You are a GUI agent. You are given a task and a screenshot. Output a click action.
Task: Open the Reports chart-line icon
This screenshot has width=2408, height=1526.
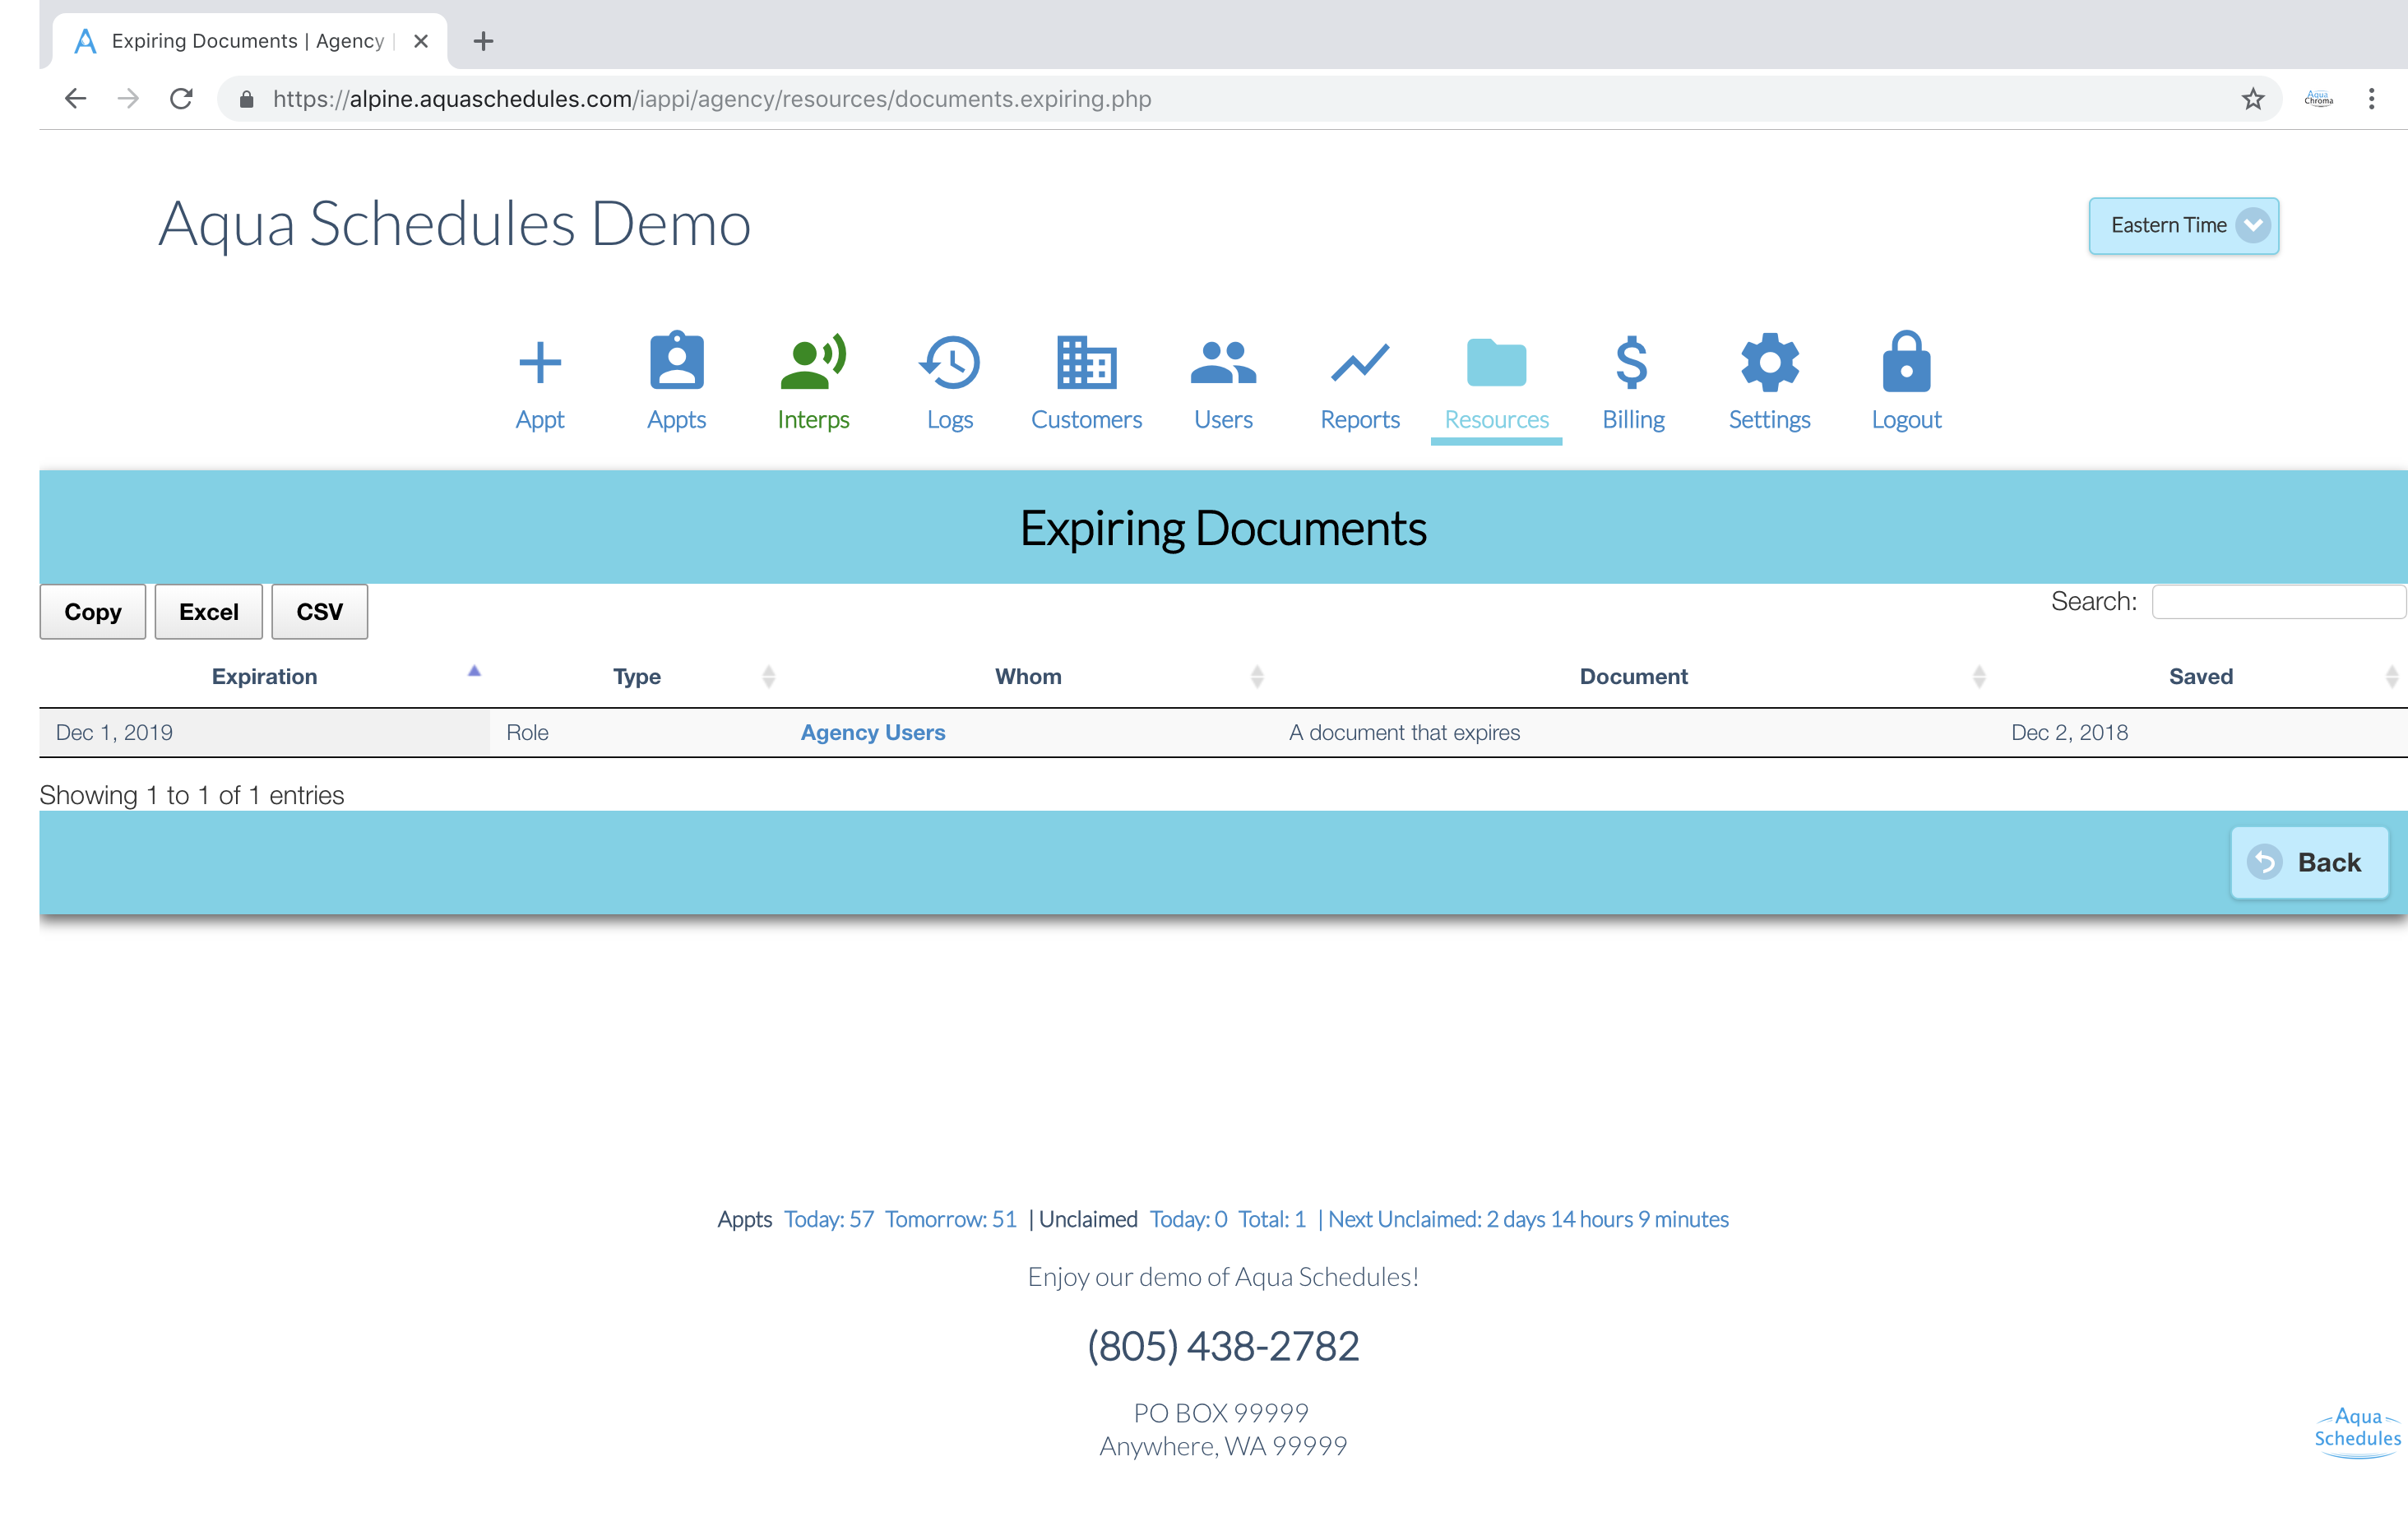(1360, 362)
